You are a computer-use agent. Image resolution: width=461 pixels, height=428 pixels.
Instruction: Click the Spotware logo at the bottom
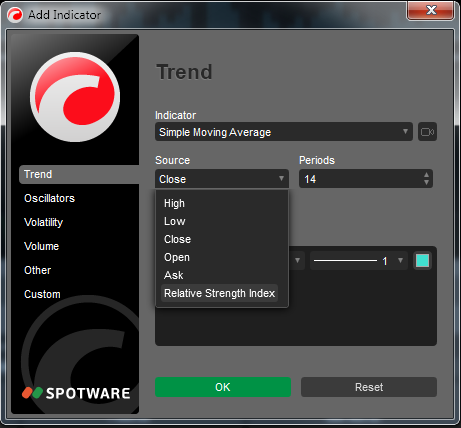(76, 393)
